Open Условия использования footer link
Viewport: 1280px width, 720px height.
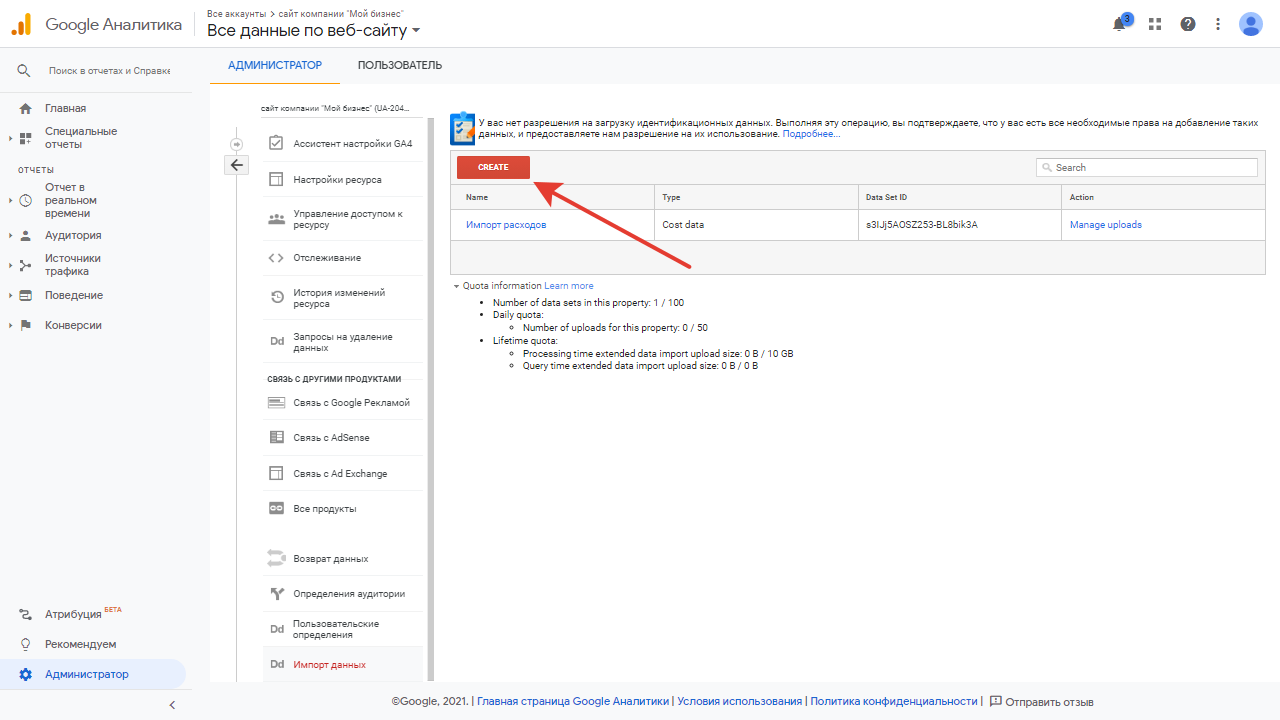pyautogui.click(x=740, y=702)
